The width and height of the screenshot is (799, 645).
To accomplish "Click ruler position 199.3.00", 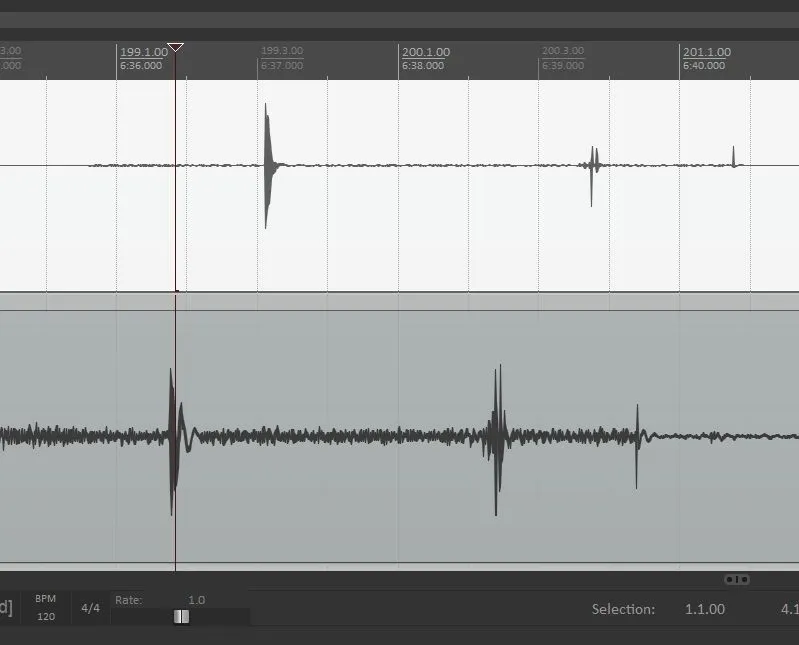I will click(284, 52).
